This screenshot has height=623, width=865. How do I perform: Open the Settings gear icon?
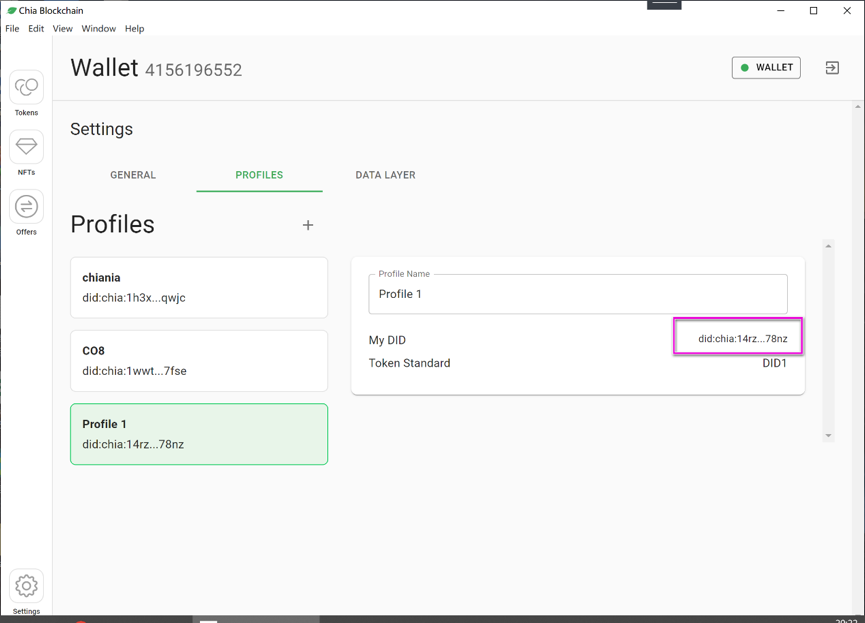coord(26,586)
